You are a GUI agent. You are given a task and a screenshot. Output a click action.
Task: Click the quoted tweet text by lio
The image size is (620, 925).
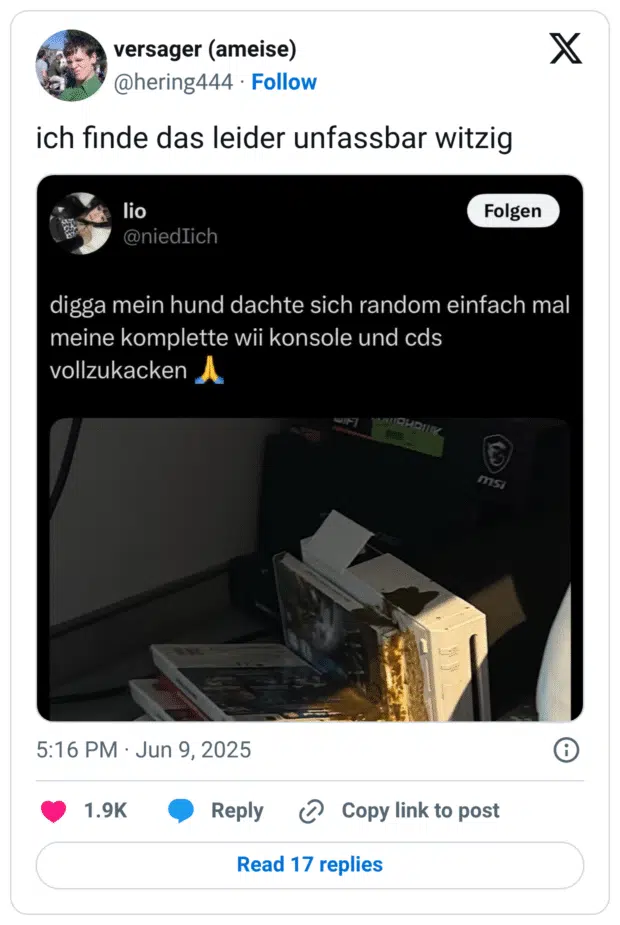click(x=310, y=338)
